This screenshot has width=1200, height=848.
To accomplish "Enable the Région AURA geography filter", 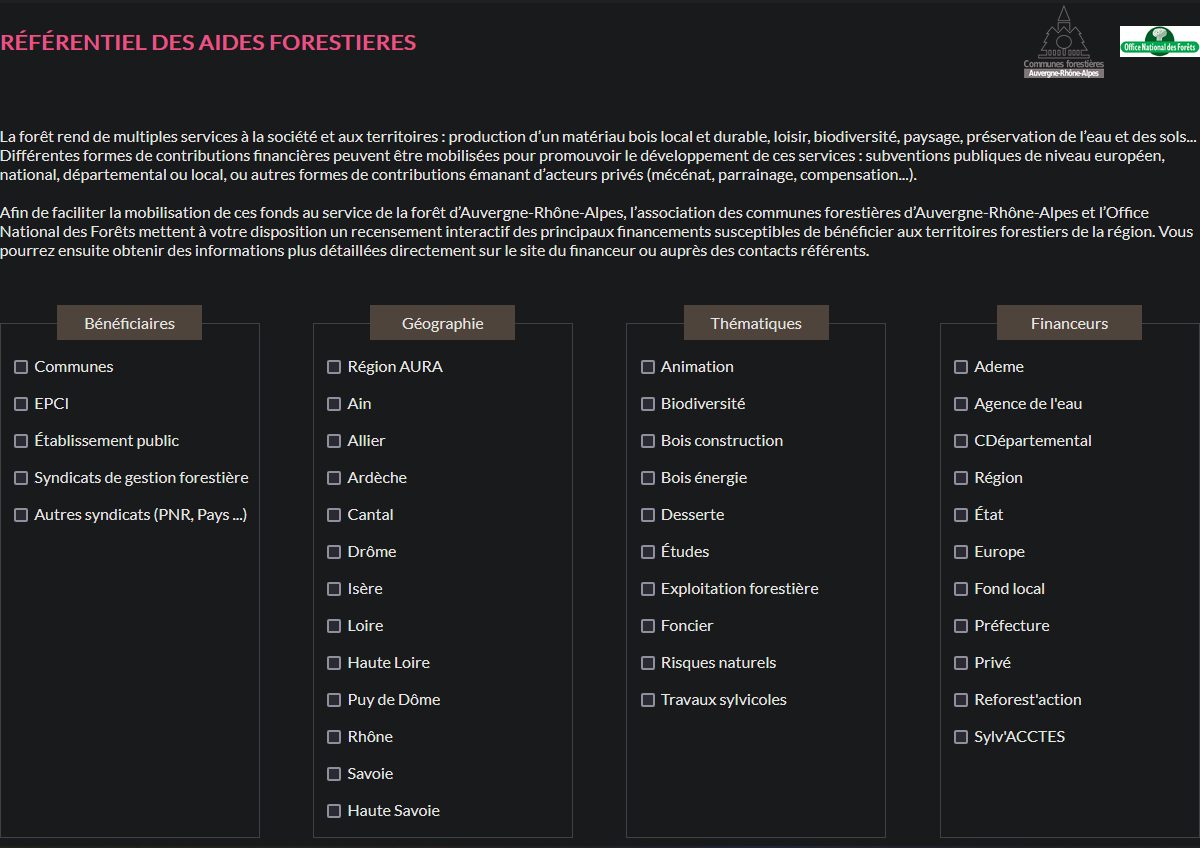I will click(x=334, y=367).
